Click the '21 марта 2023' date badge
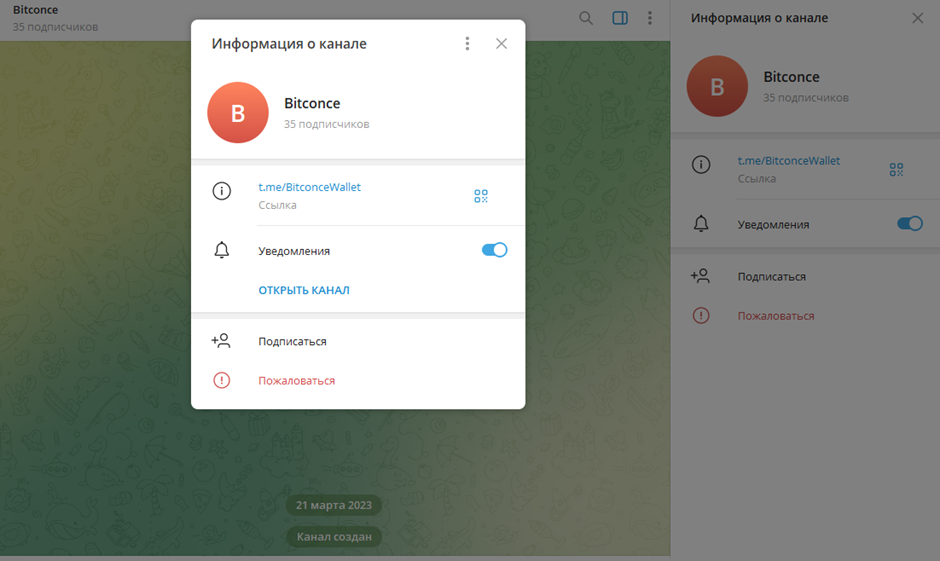Screen dimensions: 940x561 click(334, 505)
